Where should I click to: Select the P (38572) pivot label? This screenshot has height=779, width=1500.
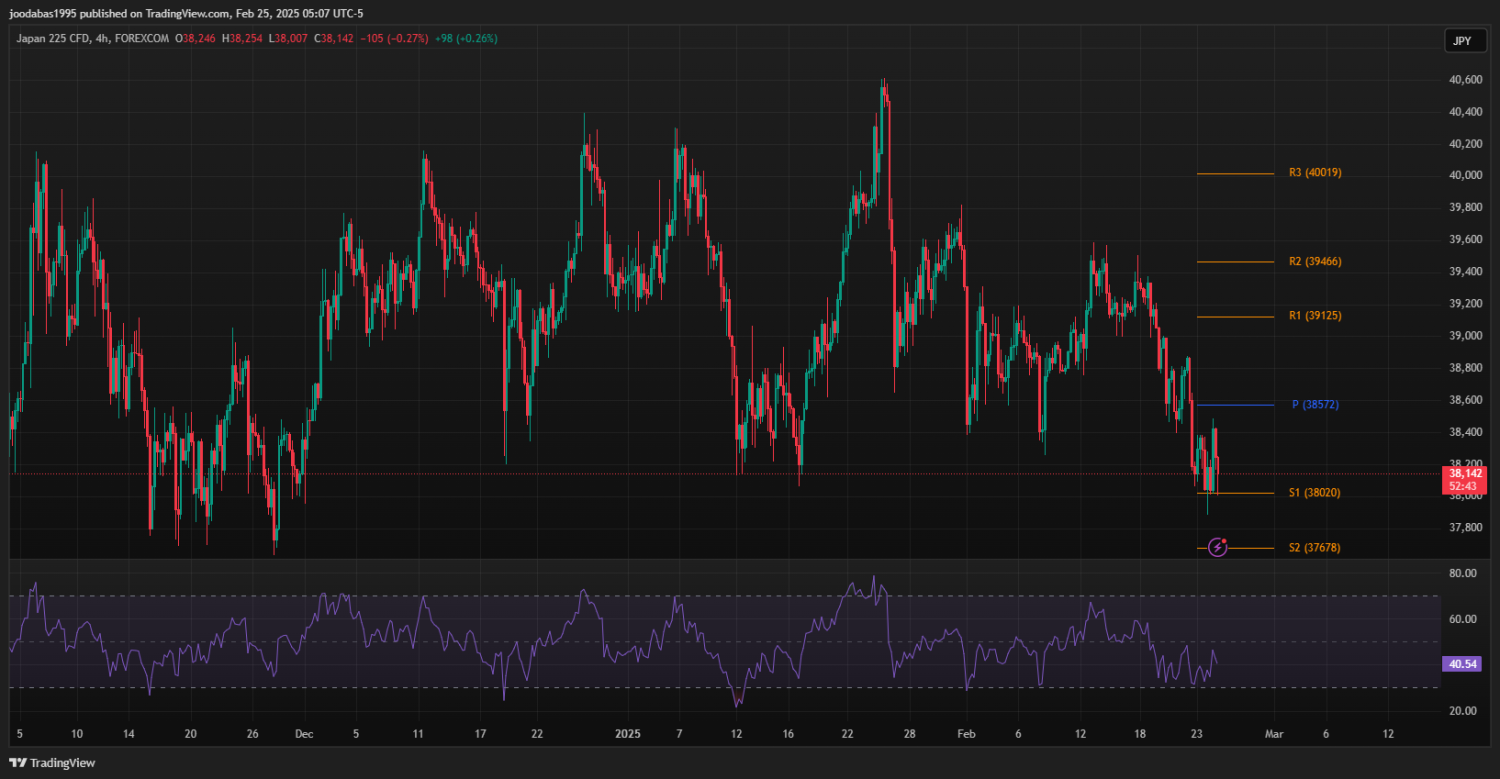[x=1315, y=405]
